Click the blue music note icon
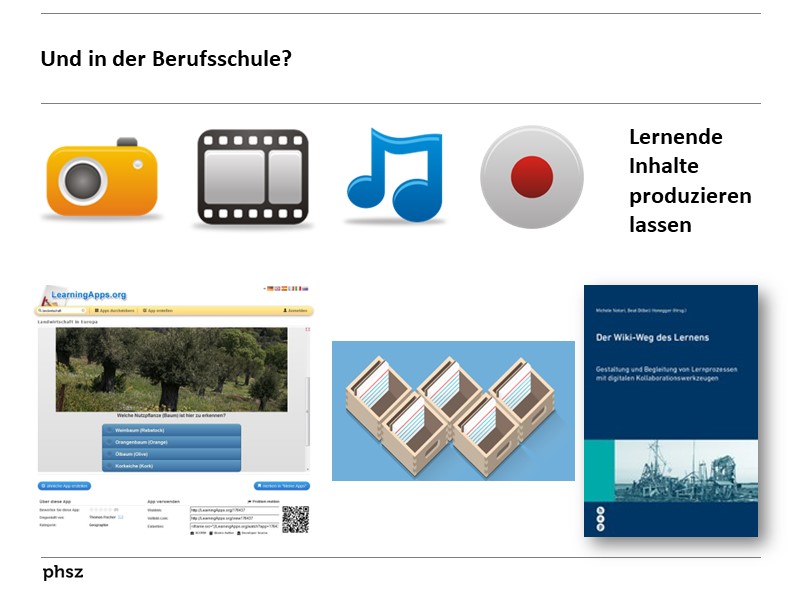This screenshot has height=600, width=800. click(x=395, y=175)
